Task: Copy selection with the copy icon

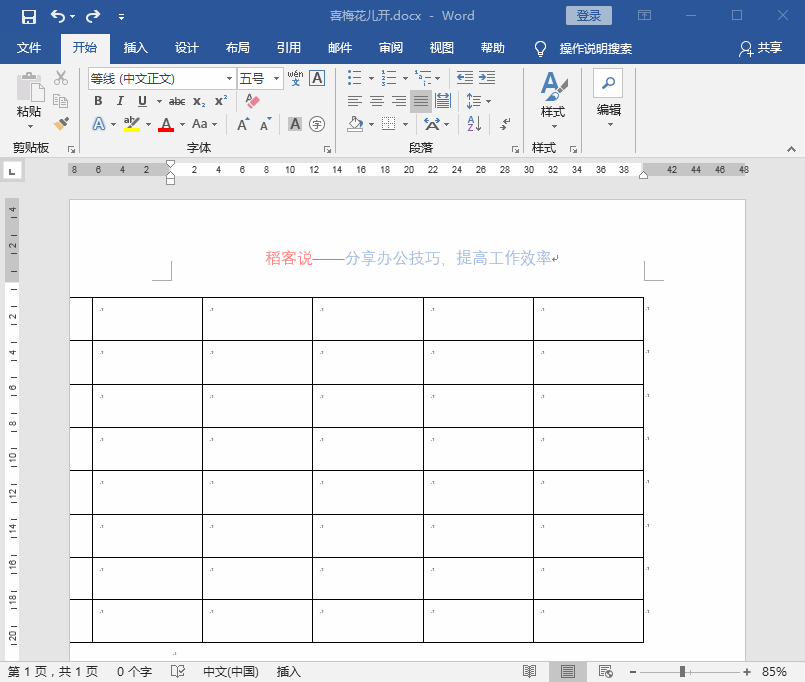Action: point(61,101)
